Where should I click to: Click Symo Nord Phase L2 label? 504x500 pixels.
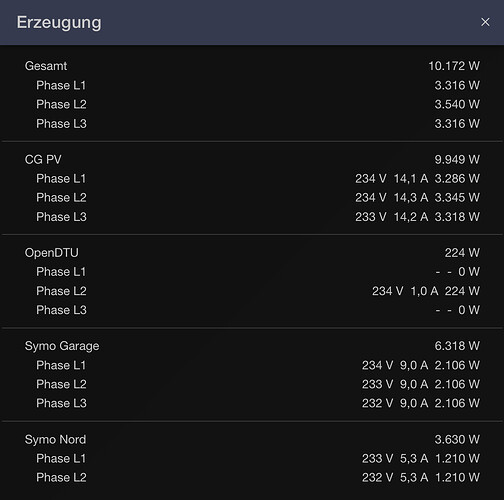[61, 478]
